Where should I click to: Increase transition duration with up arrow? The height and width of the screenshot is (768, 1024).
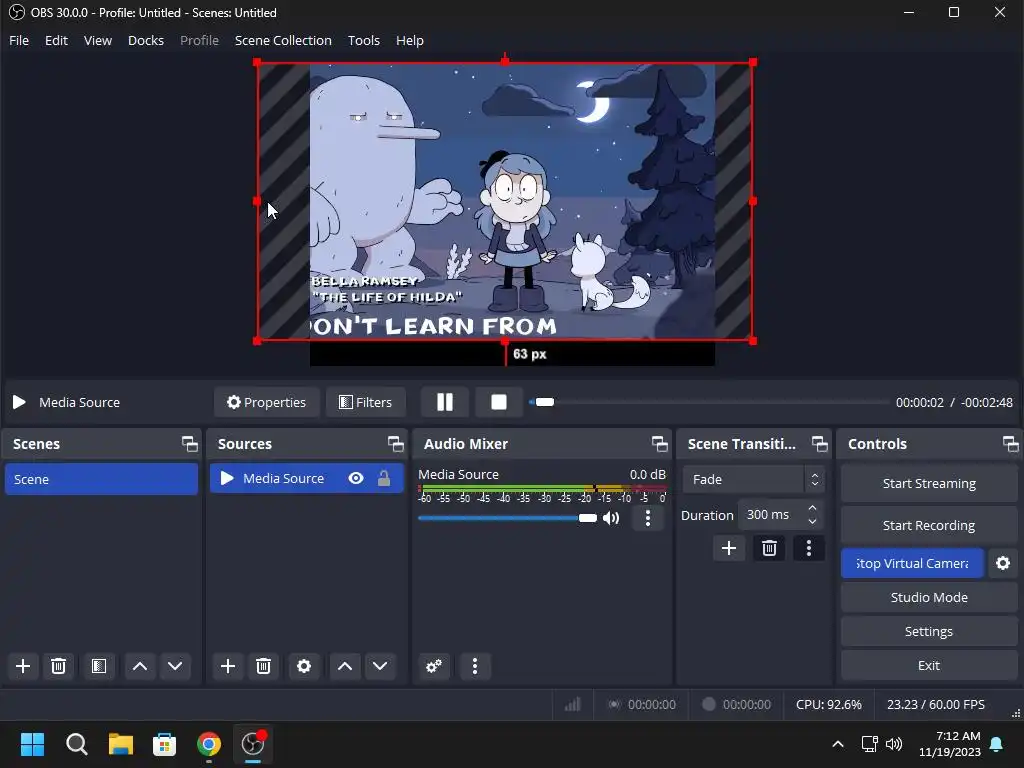coord(812,508)
